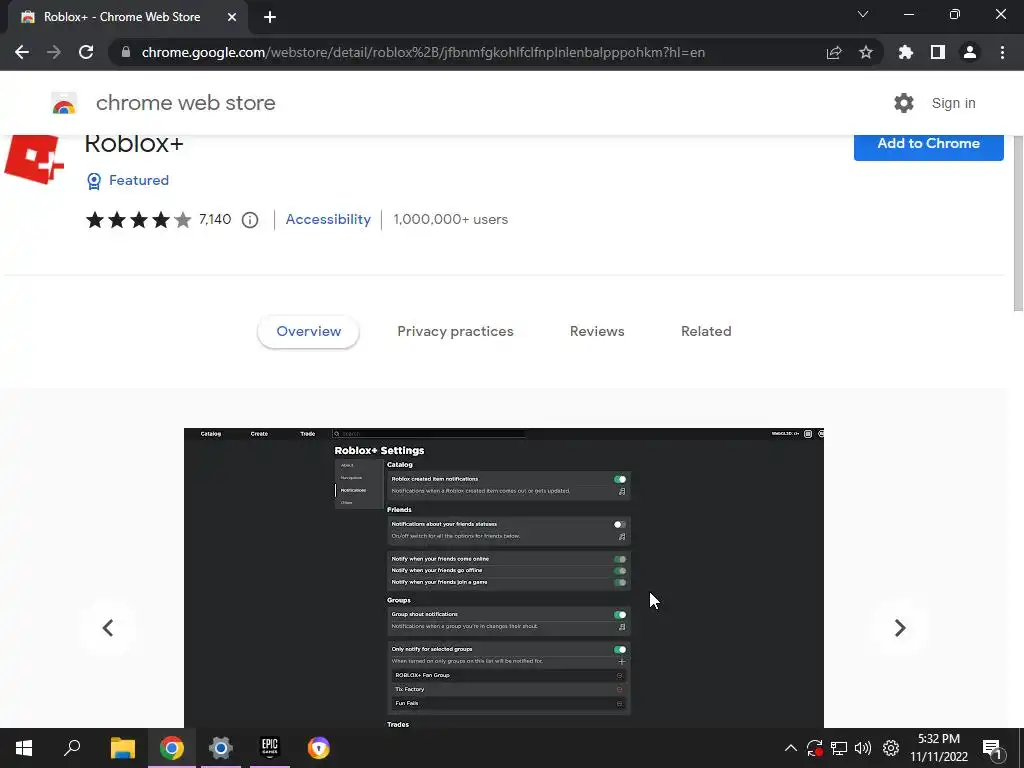Click the sync tray icon with red dot
Image resolution: width=1024 pixels, height=768 pixels.
[x=814, y=748]
